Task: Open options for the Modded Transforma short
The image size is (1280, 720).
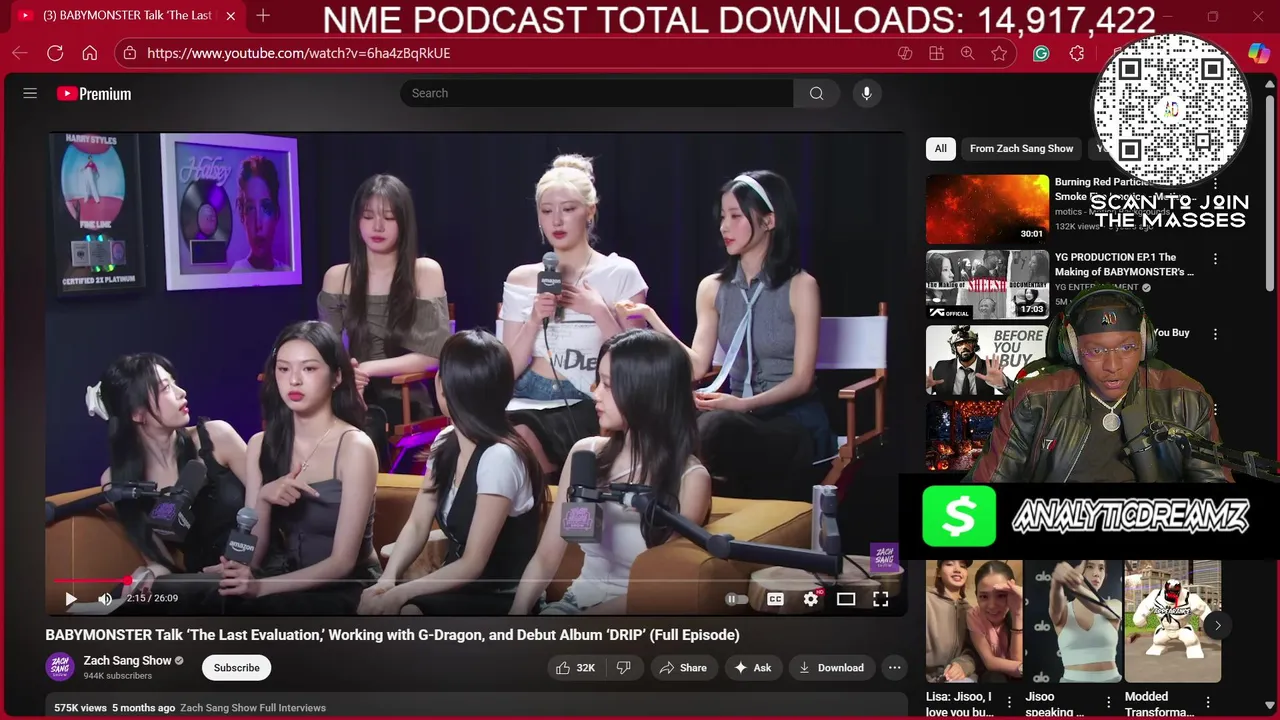Action: 1208,702
